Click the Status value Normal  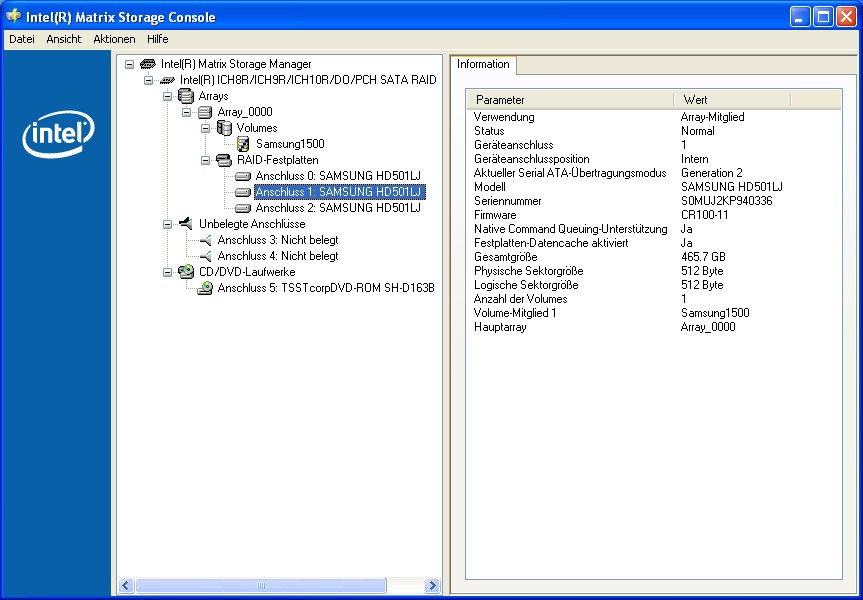(x=698, y=131)
